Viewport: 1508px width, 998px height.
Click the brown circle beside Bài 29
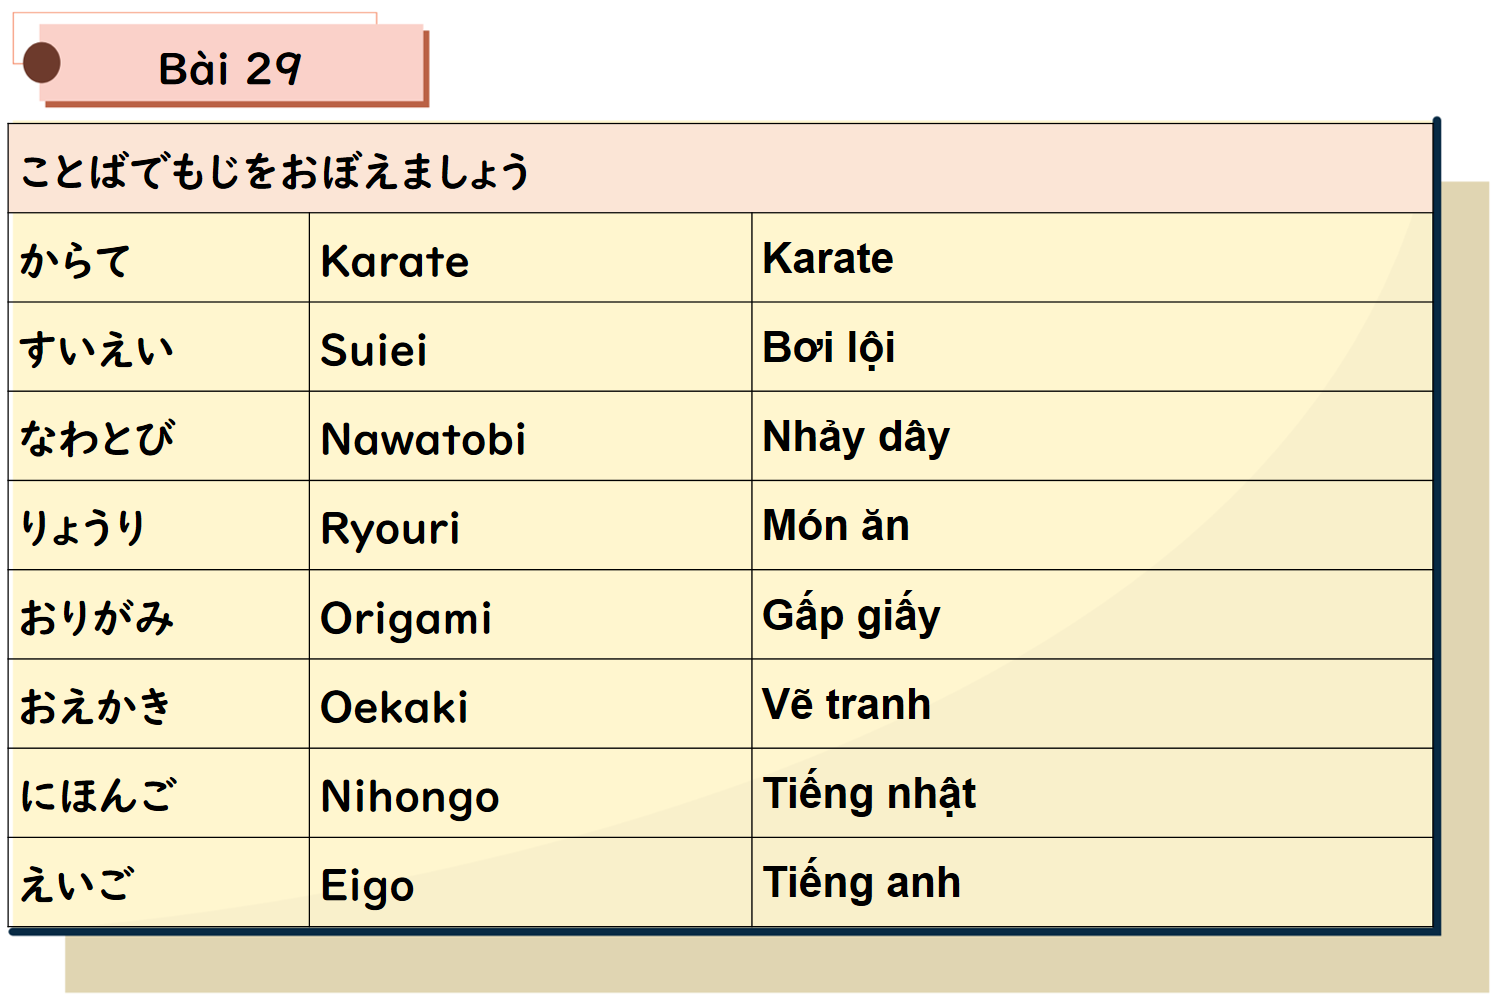click(x=41, y=63)
